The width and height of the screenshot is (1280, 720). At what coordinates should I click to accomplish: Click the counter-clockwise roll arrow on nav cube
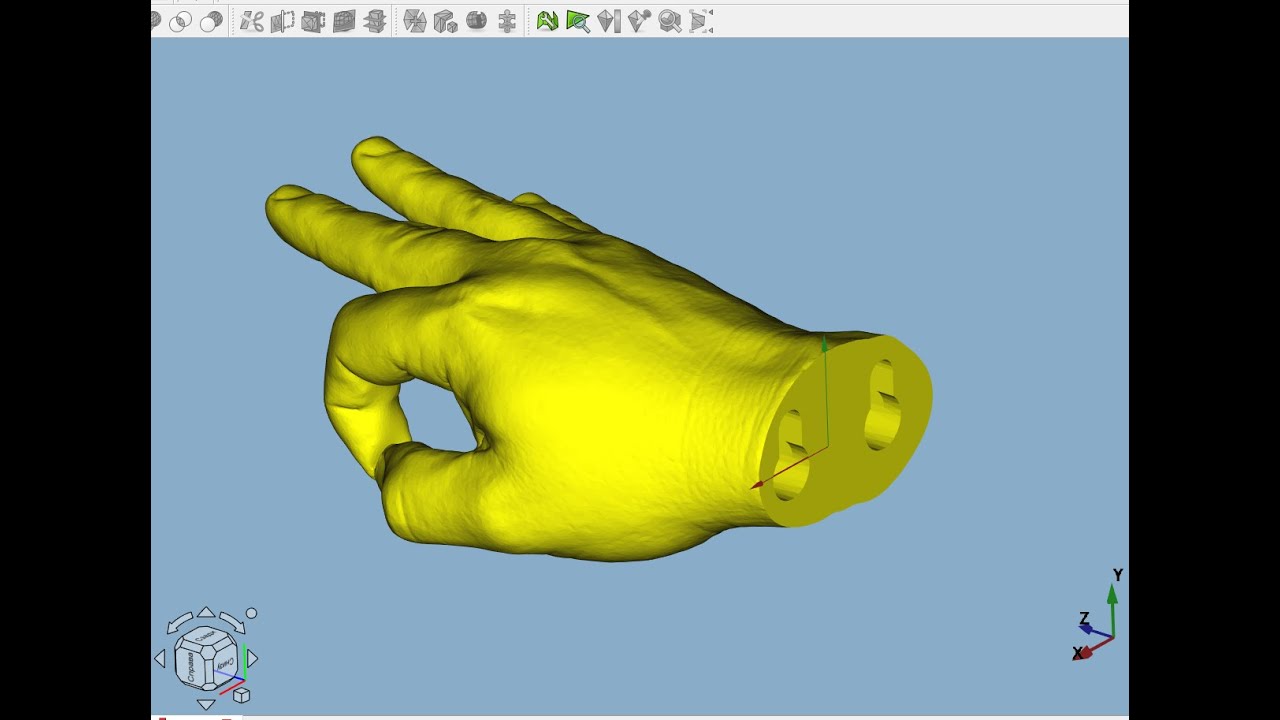tap(179, 623)
